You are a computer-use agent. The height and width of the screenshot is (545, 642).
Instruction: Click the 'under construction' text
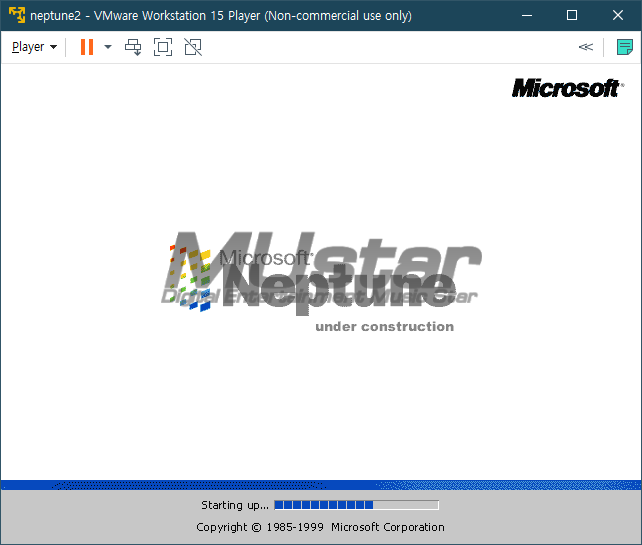[384, 326]
